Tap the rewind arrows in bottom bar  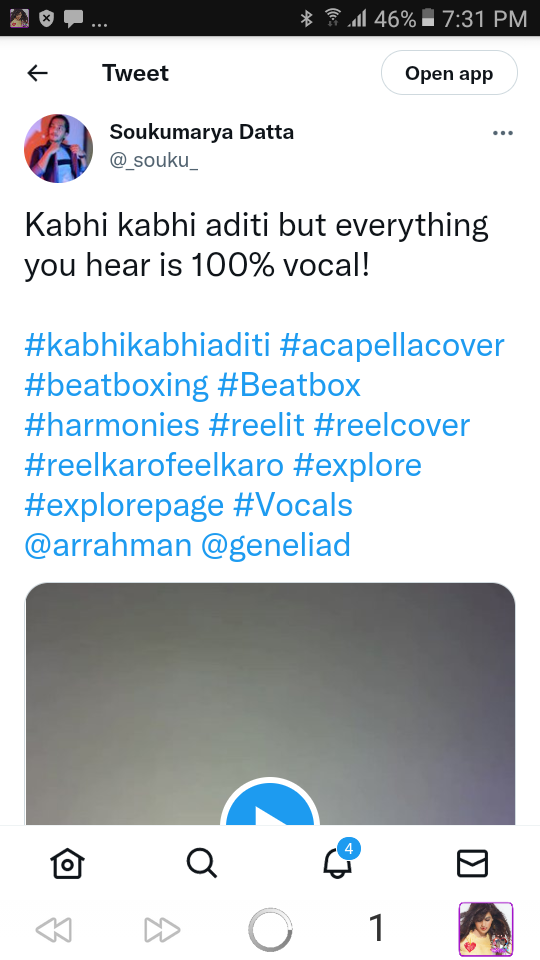click(54, 929)
